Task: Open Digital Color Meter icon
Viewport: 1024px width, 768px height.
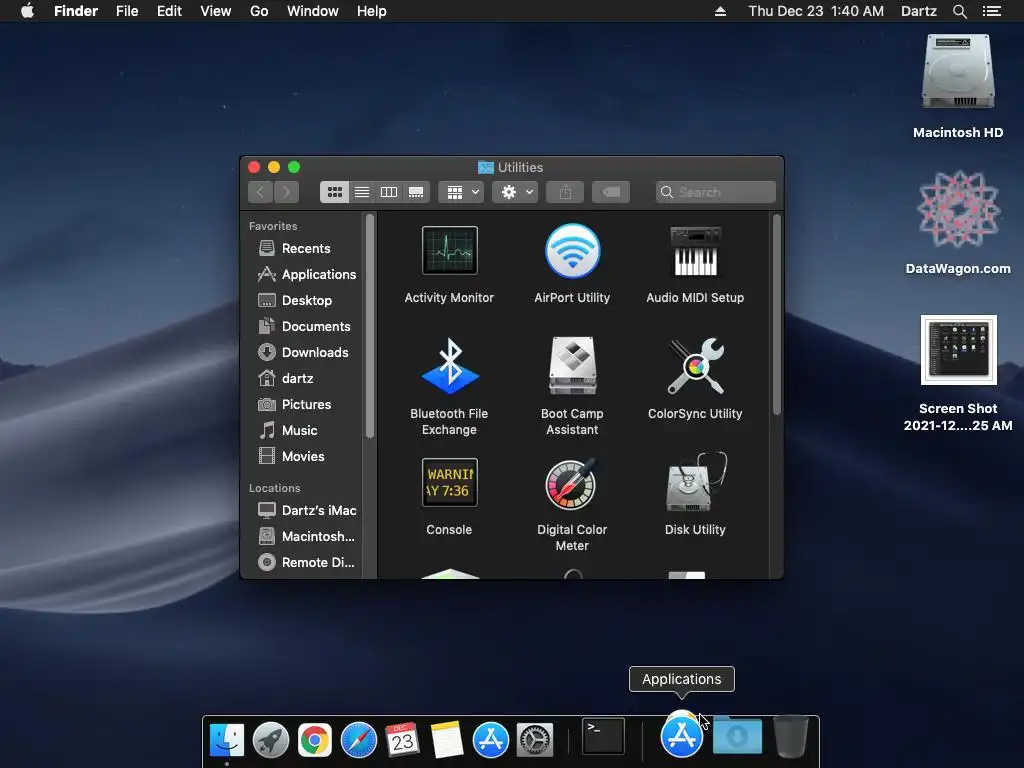Action: coord(572,483)
